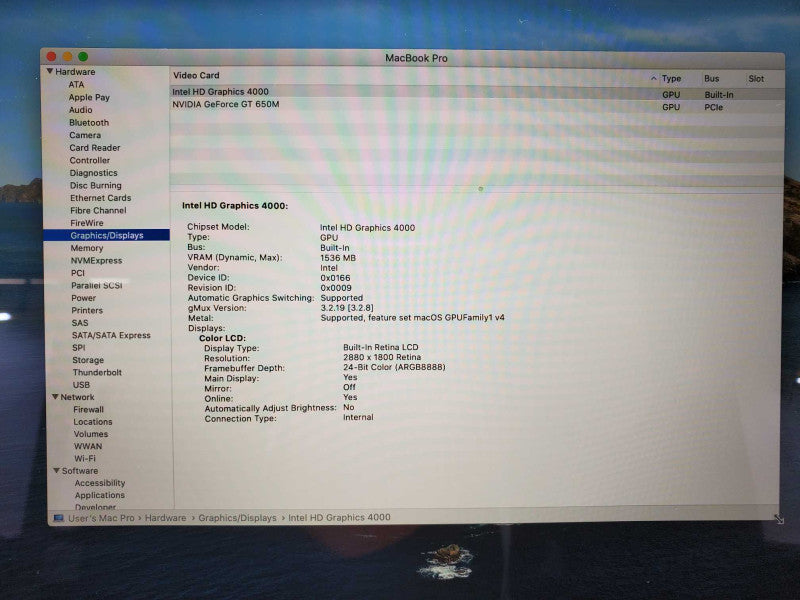Sort by Video Card column header
This screenshot has width=800, height=600.
(196, 75)
